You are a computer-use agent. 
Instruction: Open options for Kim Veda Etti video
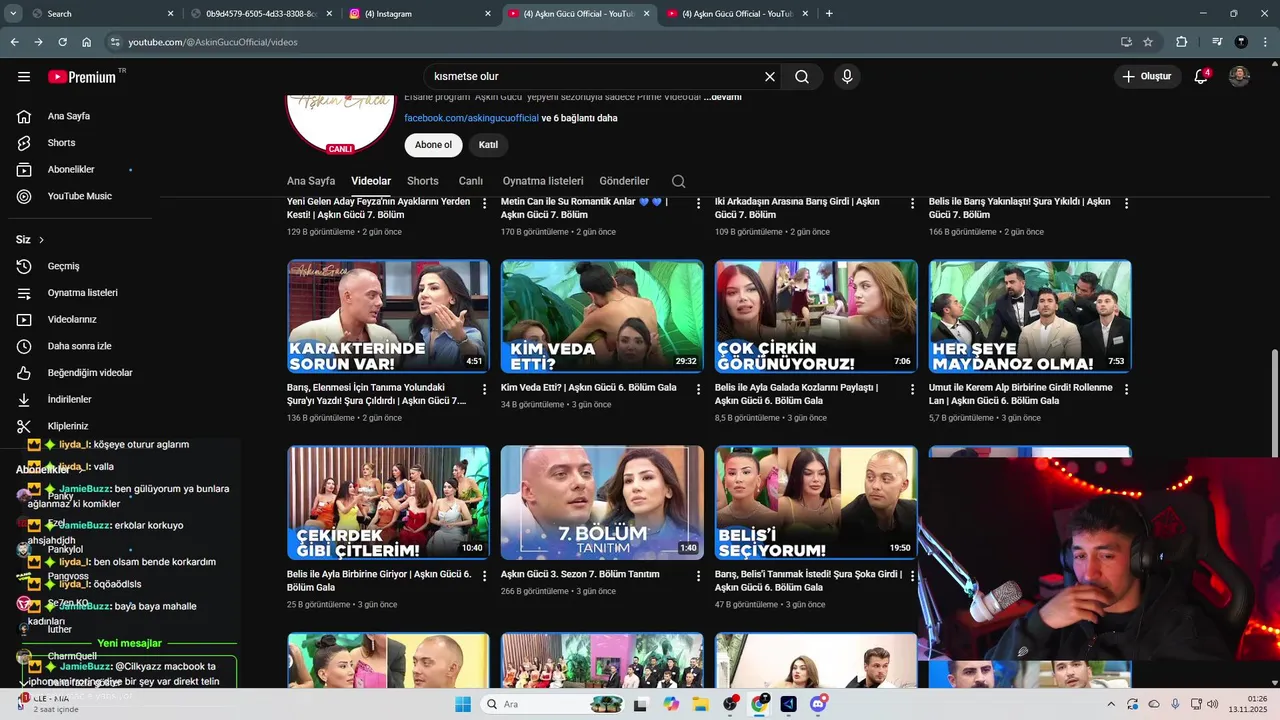[x=698, y=389]
